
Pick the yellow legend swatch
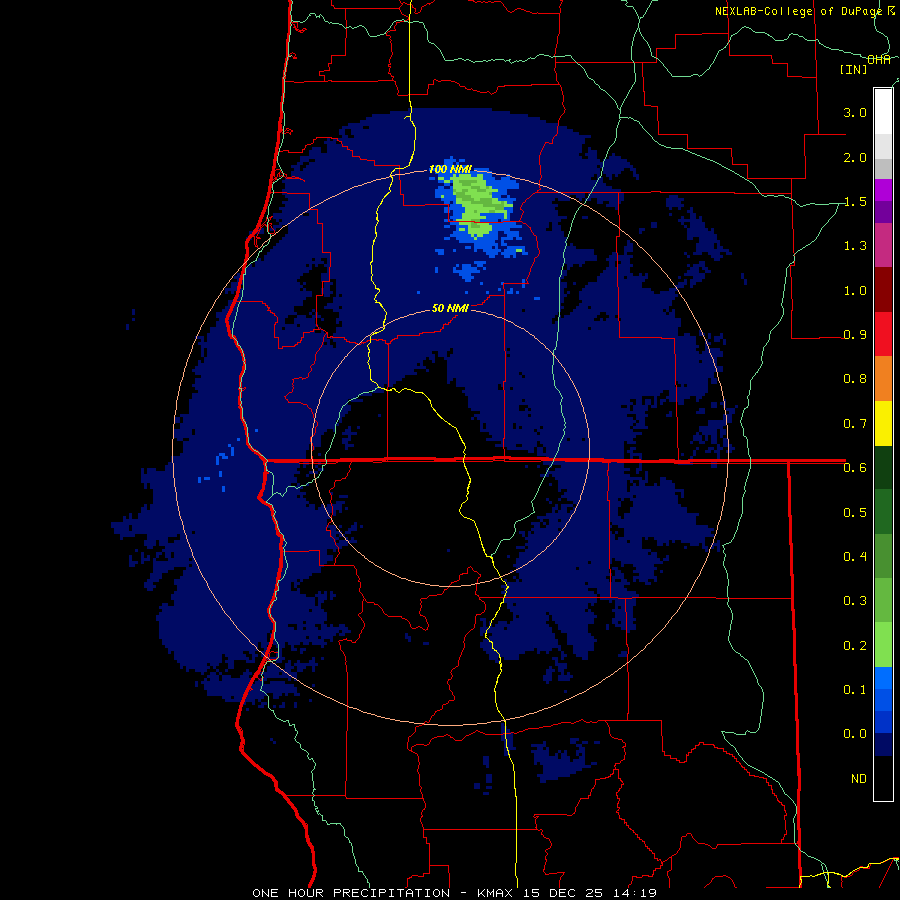coord(883,423)
